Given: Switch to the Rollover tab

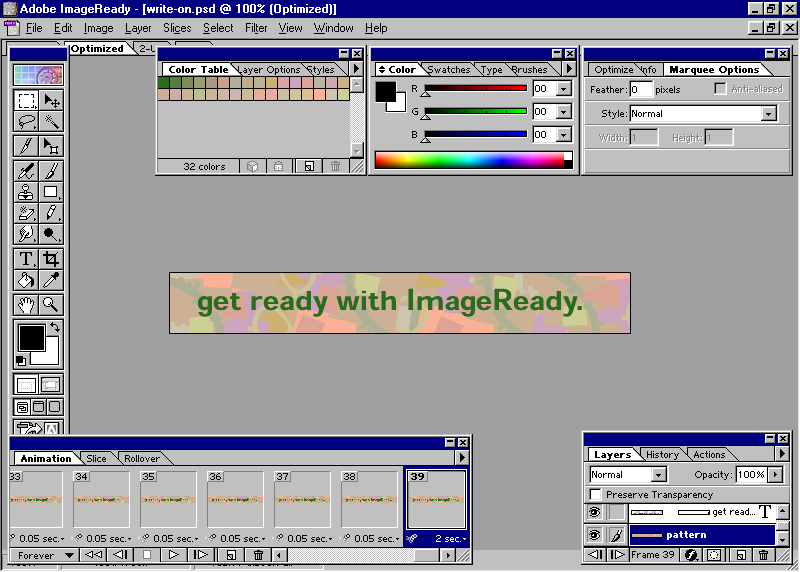Looking at the screenshot, I should (x=142, y=458).
